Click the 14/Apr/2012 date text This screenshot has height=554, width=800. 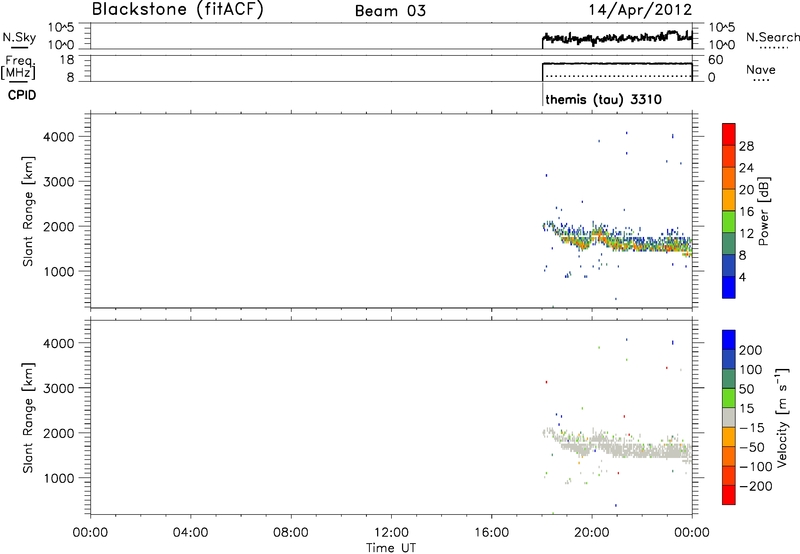[641, 10]
